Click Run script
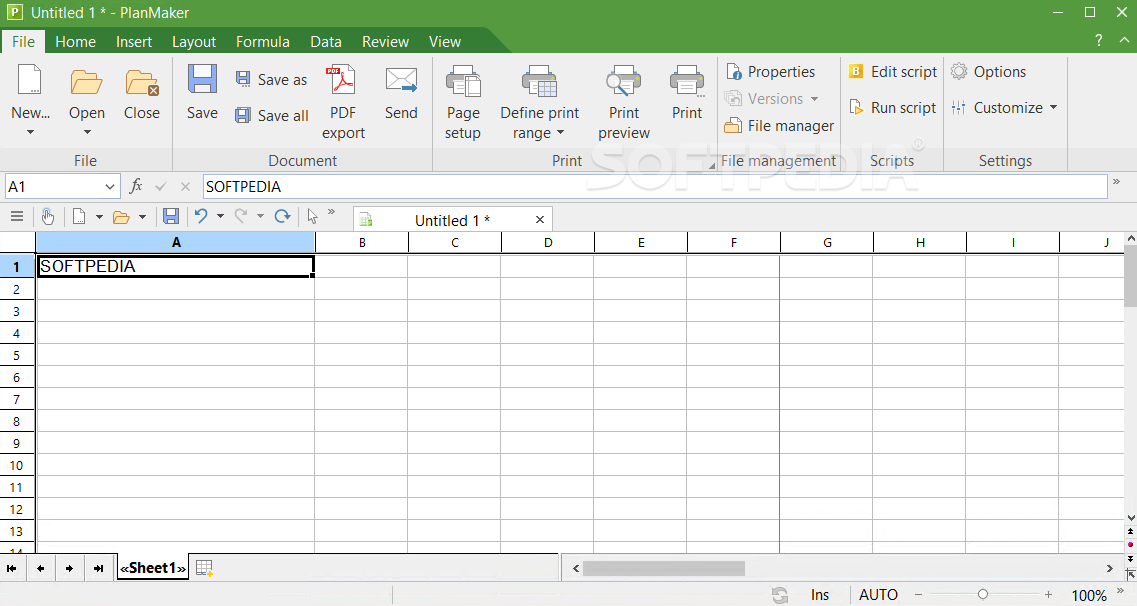This screenshot has width=1137, height=606. pos(893,107)
